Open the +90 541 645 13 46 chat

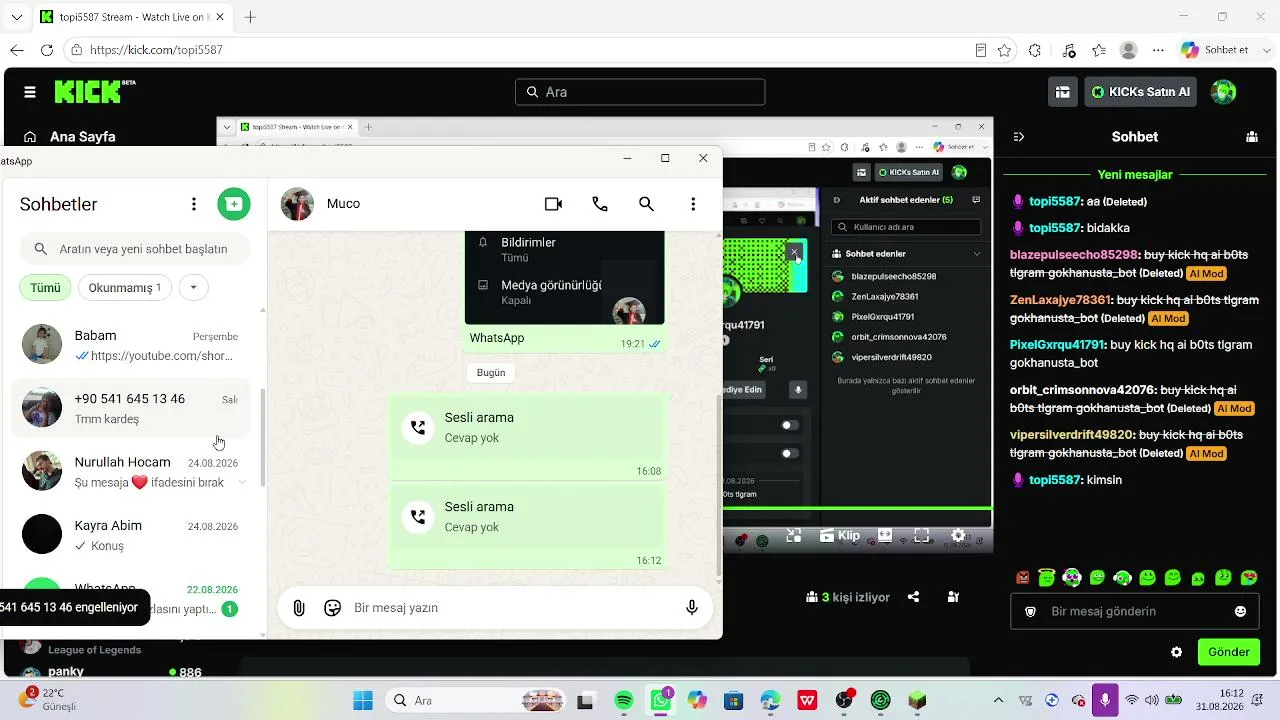[131, 408]
